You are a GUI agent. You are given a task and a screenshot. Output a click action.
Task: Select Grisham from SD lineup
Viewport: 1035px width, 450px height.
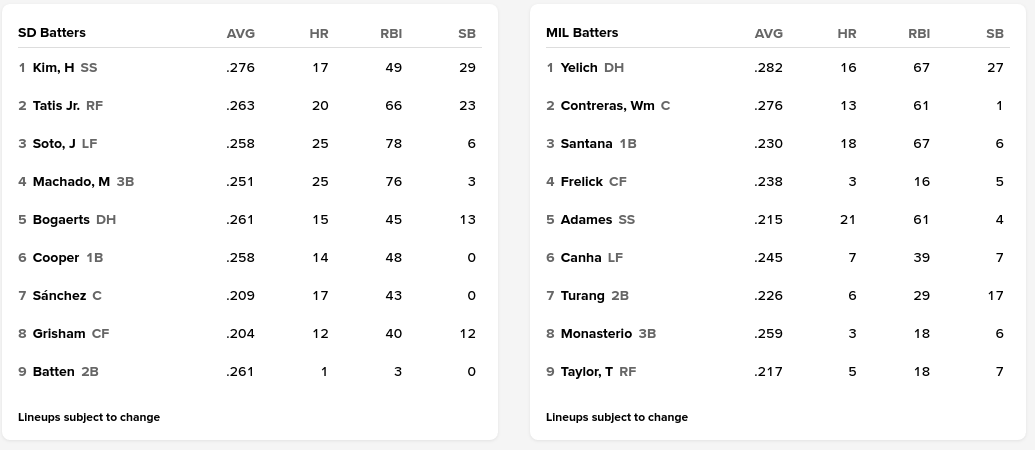(x=59, y=334)
